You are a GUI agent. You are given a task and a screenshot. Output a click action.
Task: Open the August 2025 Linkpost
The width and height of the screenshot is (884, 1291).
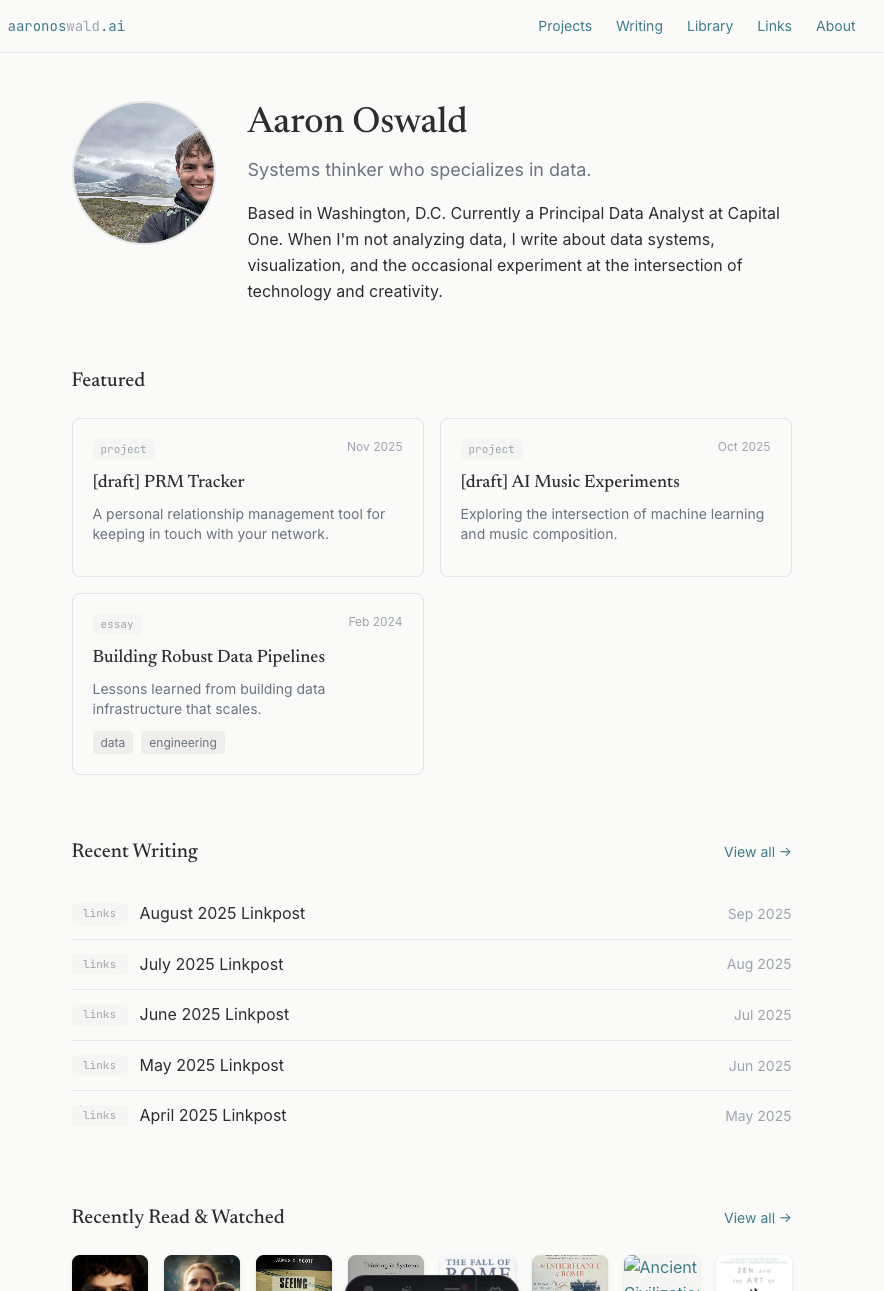[x=222, y=914]
